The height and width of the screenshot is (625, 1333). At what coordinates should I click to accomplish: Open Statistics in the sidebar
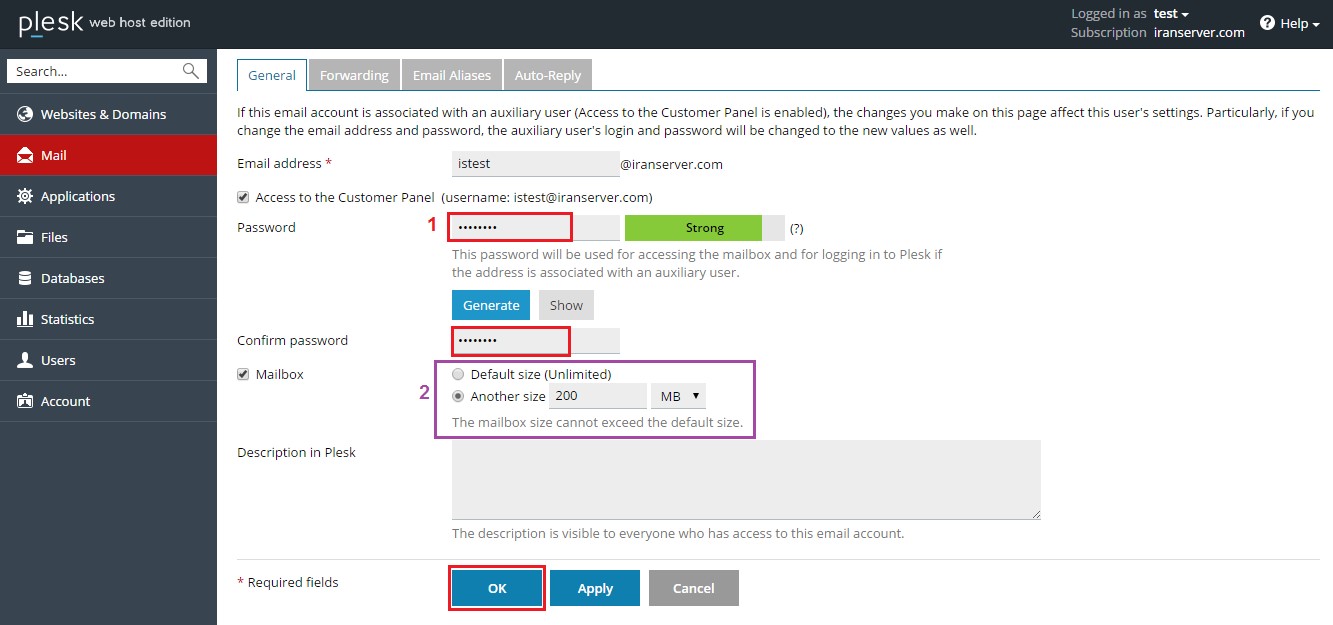(108, 319)
